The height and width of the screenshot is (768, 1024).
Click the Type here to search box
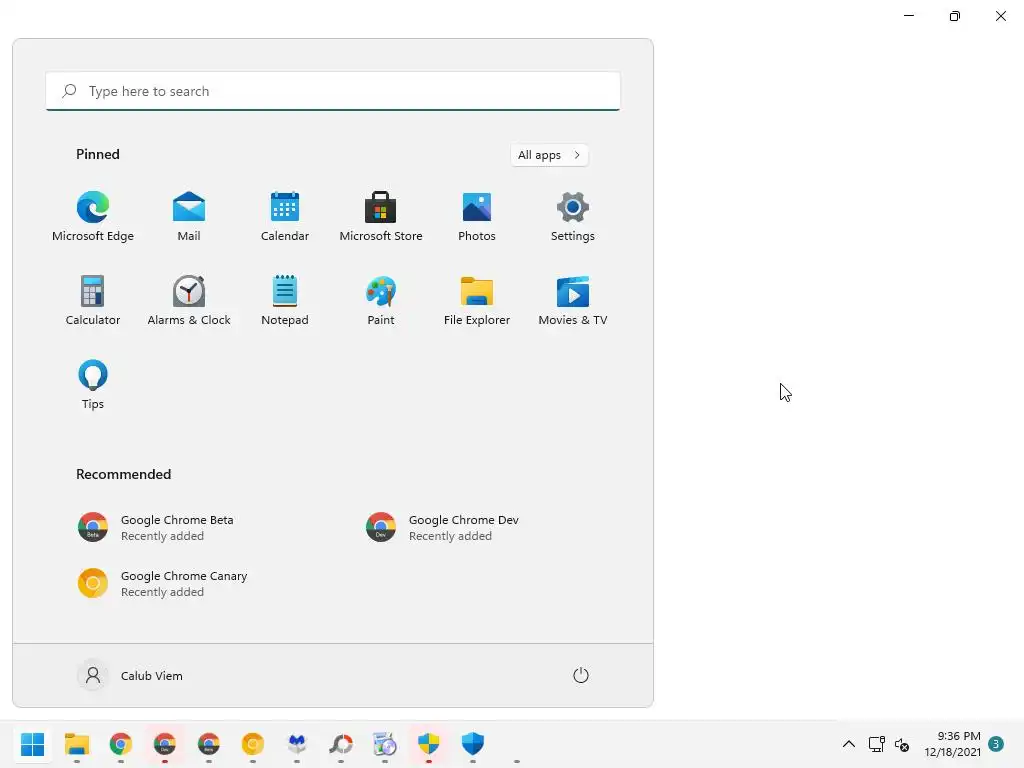(x=333, y=91)
